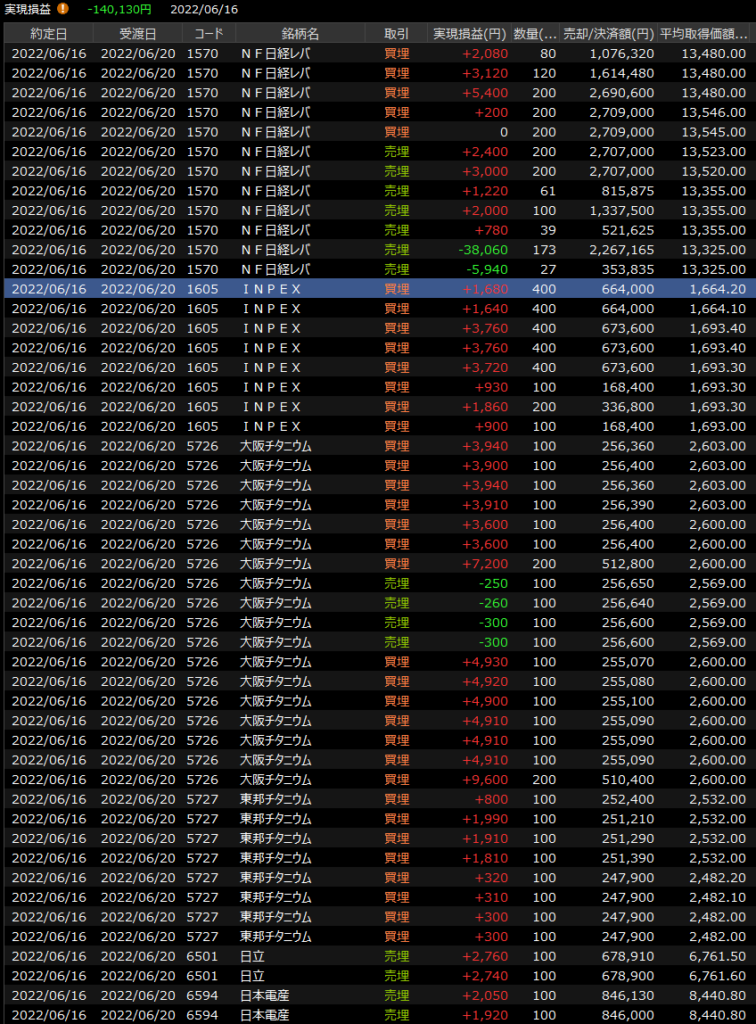Select NF日経レバ row with zero profit

378,132
